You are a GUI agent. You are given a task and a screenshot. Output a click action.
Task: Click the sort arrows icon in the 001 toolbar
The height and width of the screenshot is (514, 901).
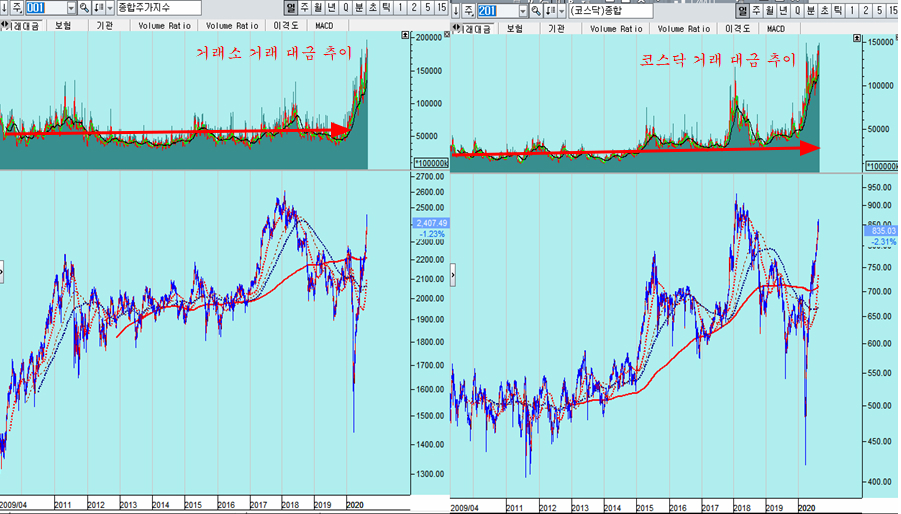pos(99,9)
